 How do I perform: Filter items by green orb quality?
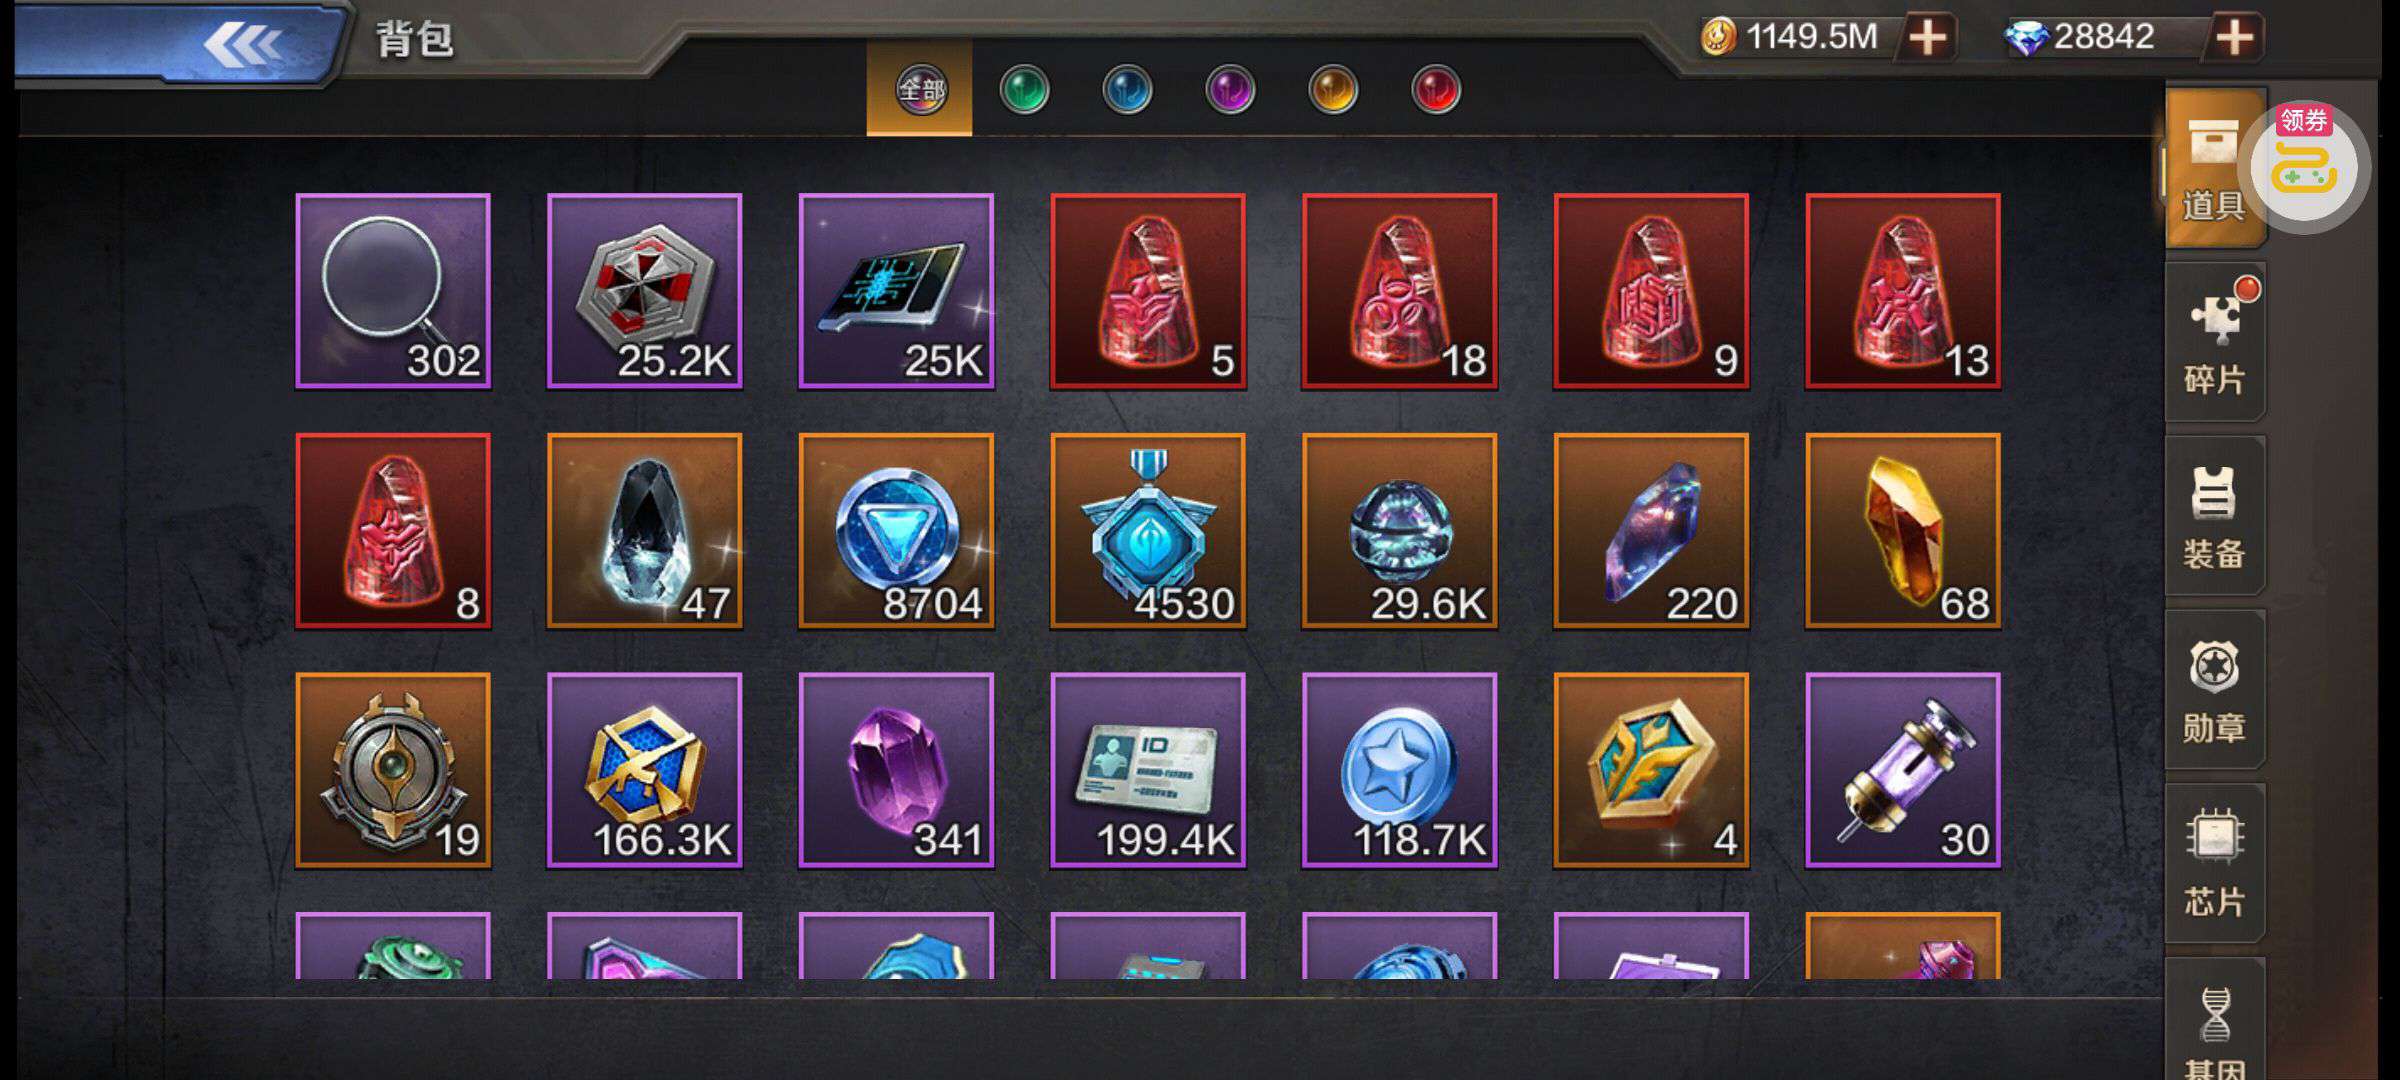pyautogui.click(x=1024, y=90)
